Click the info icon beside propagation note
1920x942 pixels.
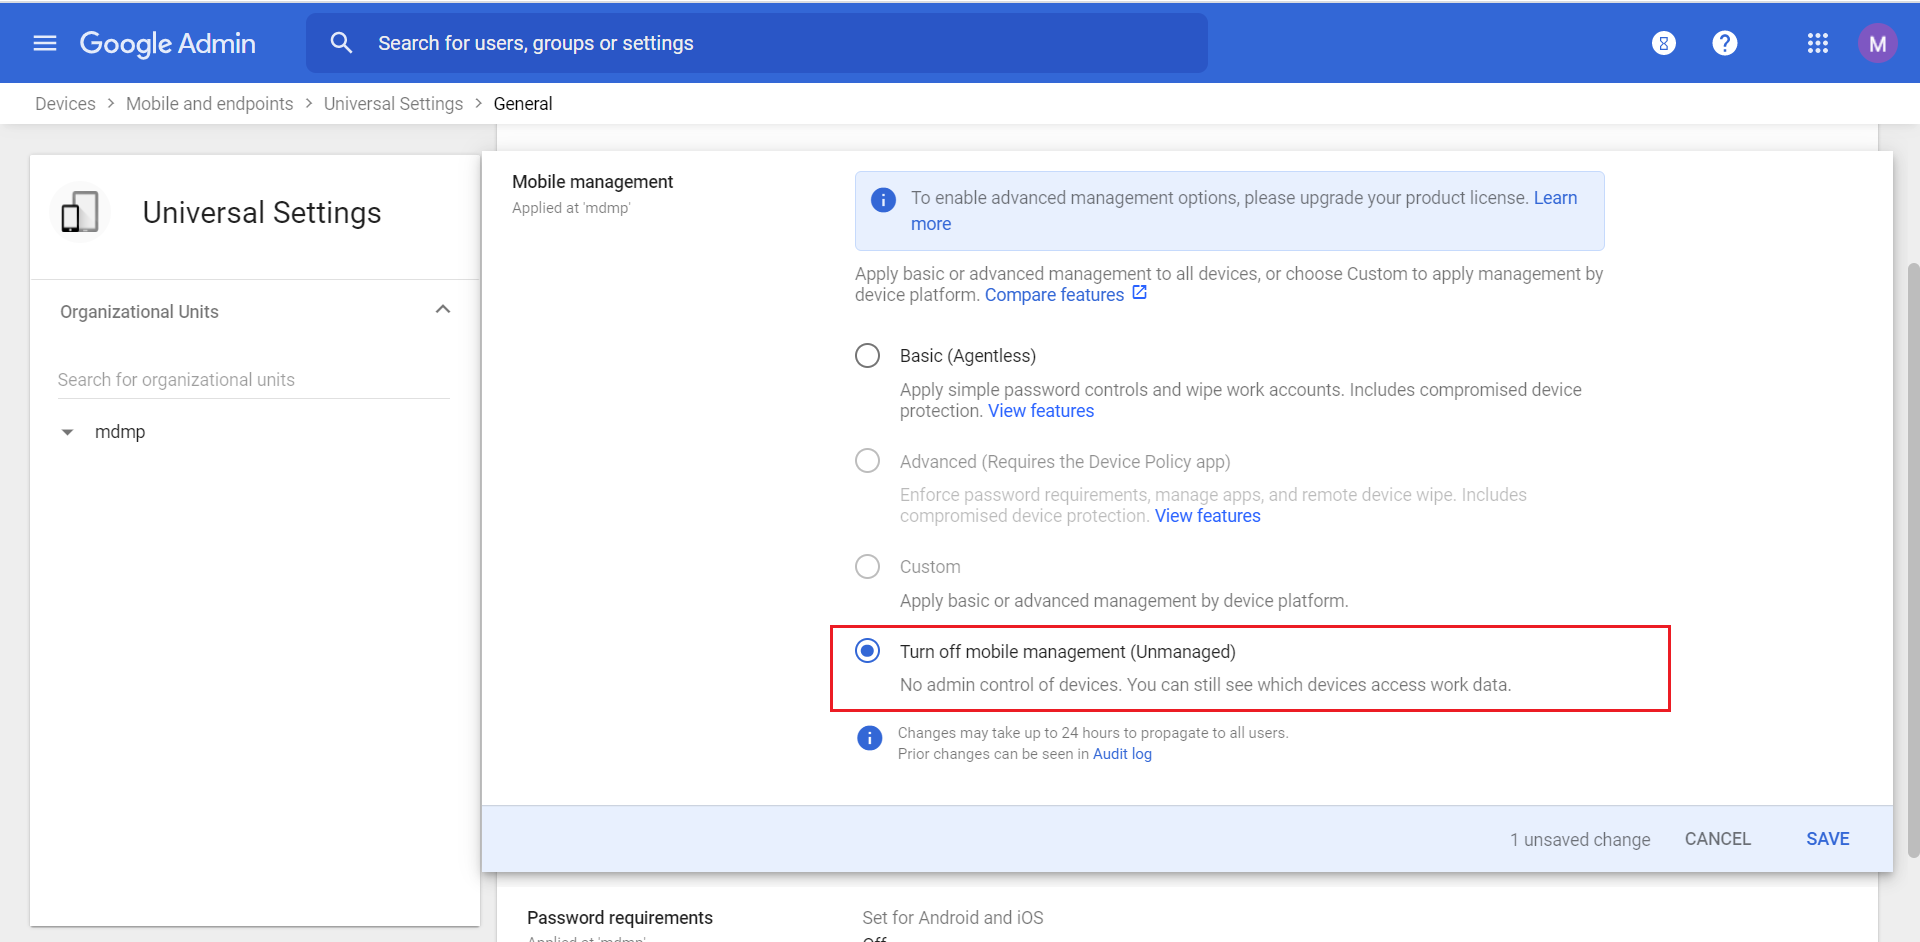(870, 738)
